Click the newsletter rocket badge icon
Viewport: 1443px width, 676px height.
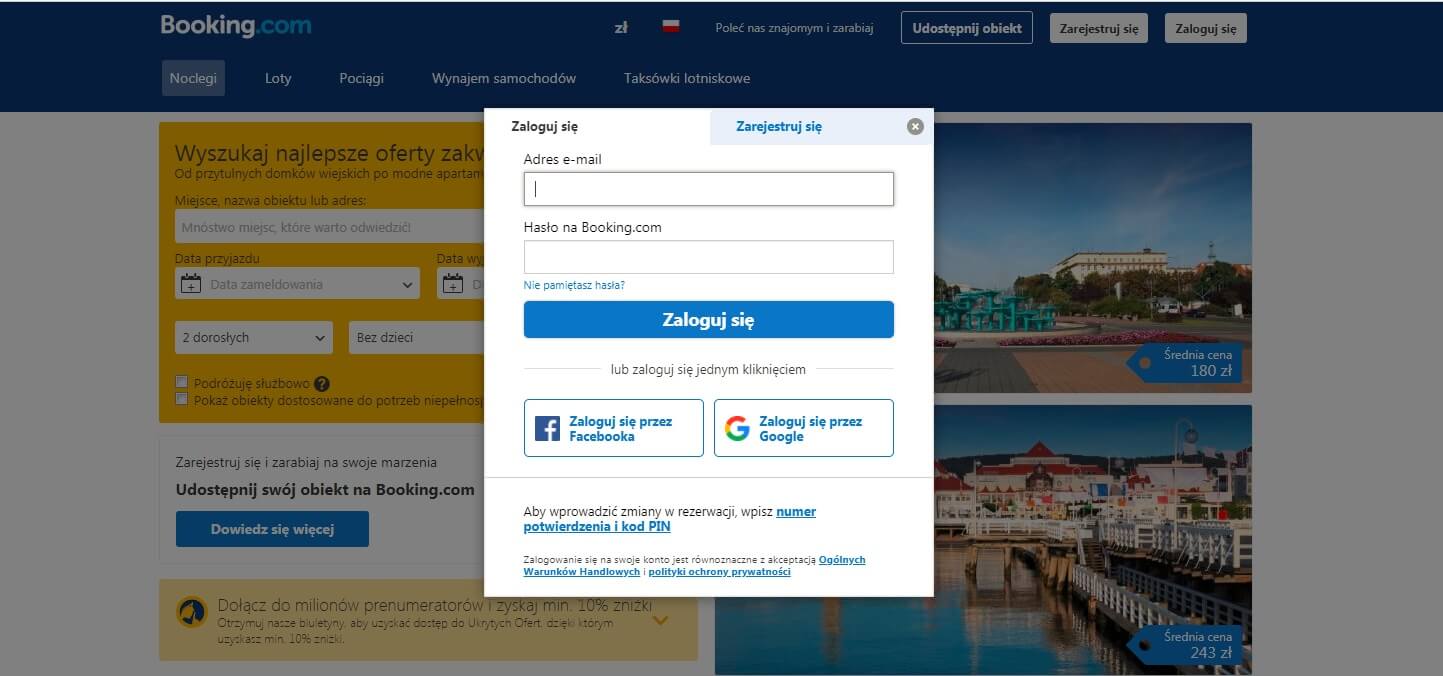pos(192,612)
